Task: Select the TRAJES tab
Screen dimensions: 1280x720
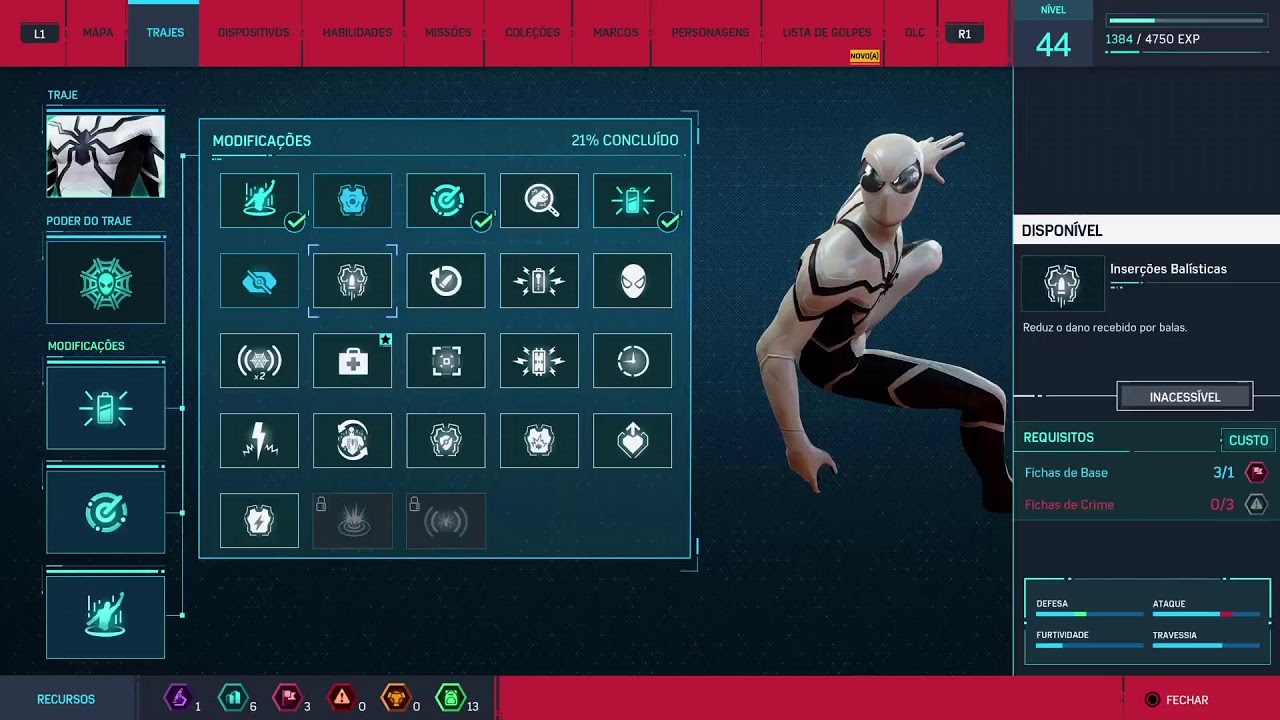Action: click(x=165, y=33)
